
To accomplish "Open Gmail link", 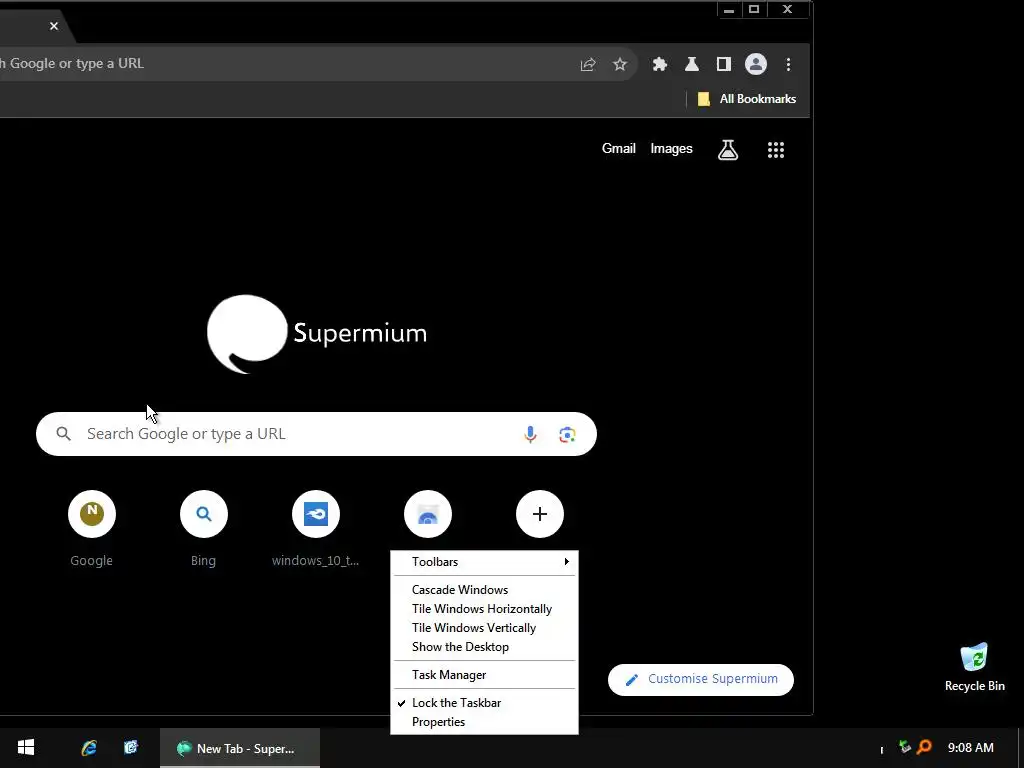I will [x=618, y=149].
